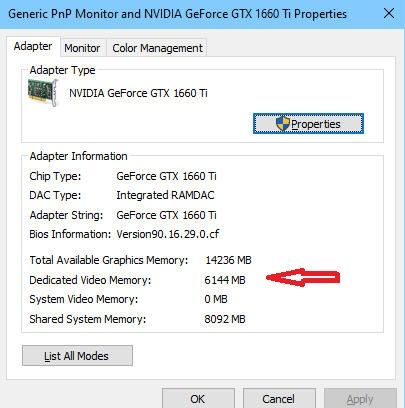Image resolution: width=405 pixels, height=408 pixels.
Task: Click the Shared System Memory value 8092 MB
Action: tap(225, 319)
